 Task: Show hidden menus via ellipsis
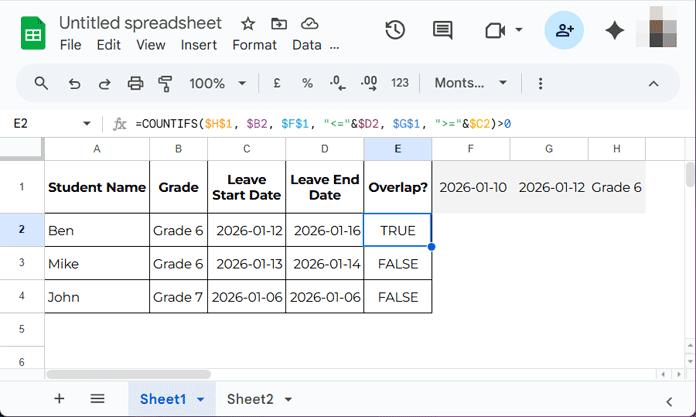click(x=334, y=46)
